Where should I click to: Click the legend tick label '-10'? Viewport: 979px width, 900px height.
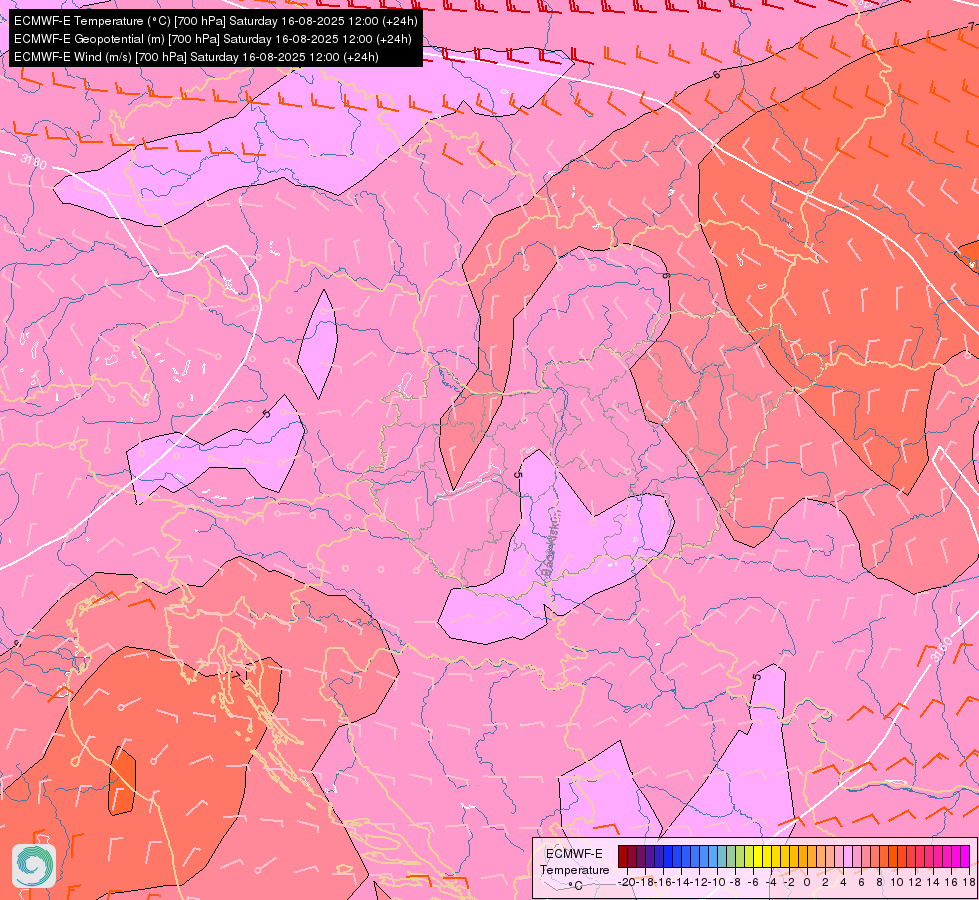coord(718,883)
